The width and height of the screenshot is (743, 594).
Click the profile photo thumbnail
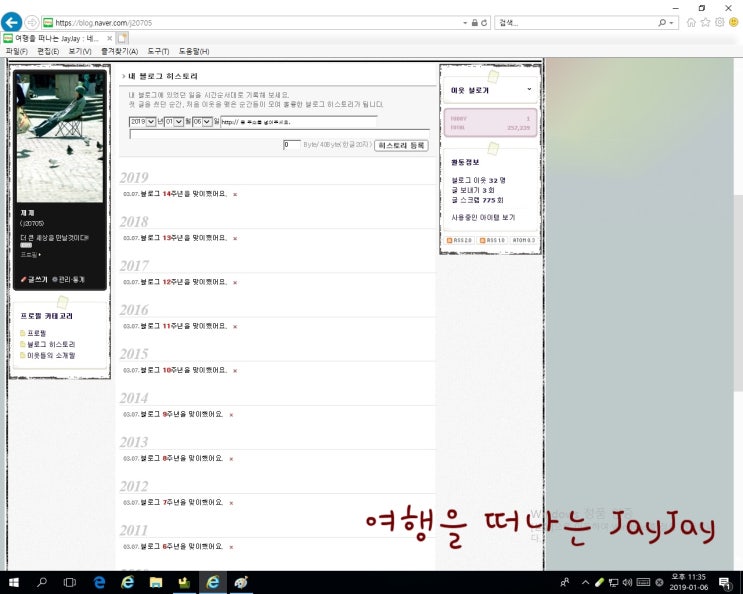click(x=60, y=138)
